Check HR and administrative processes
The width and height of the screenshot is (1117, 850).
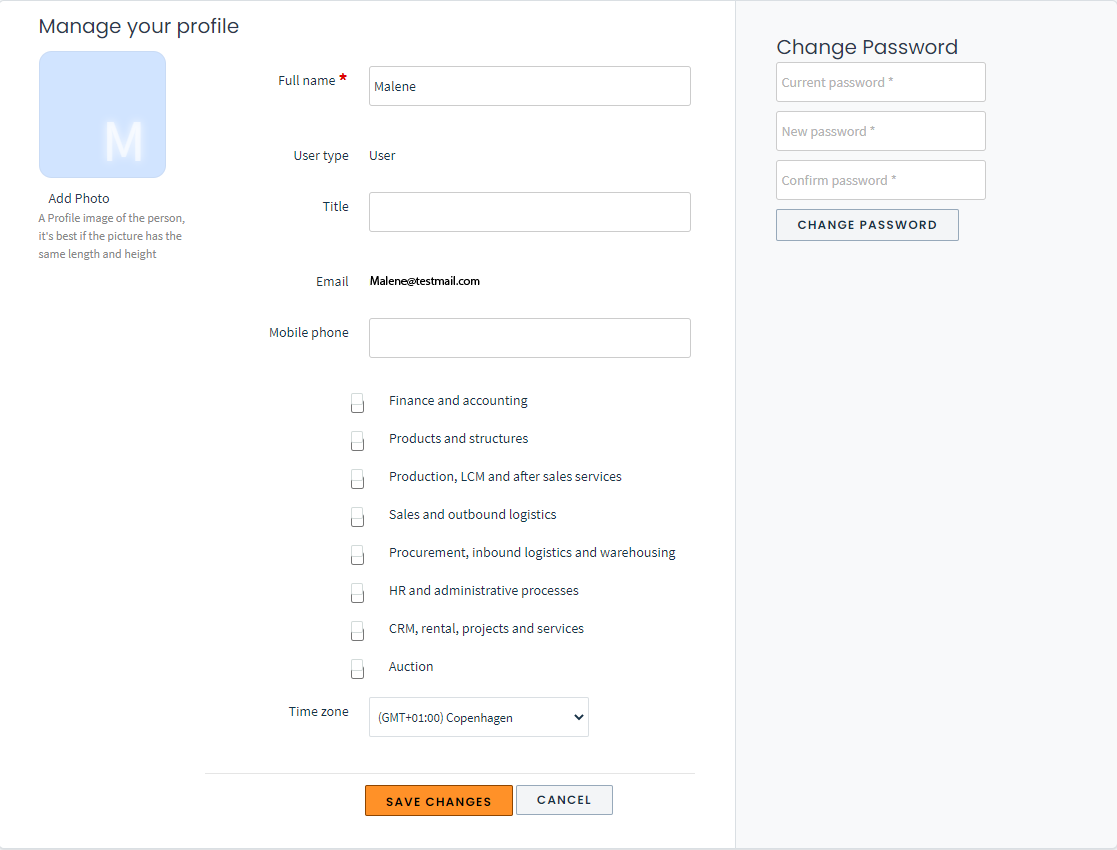[357, 593]
